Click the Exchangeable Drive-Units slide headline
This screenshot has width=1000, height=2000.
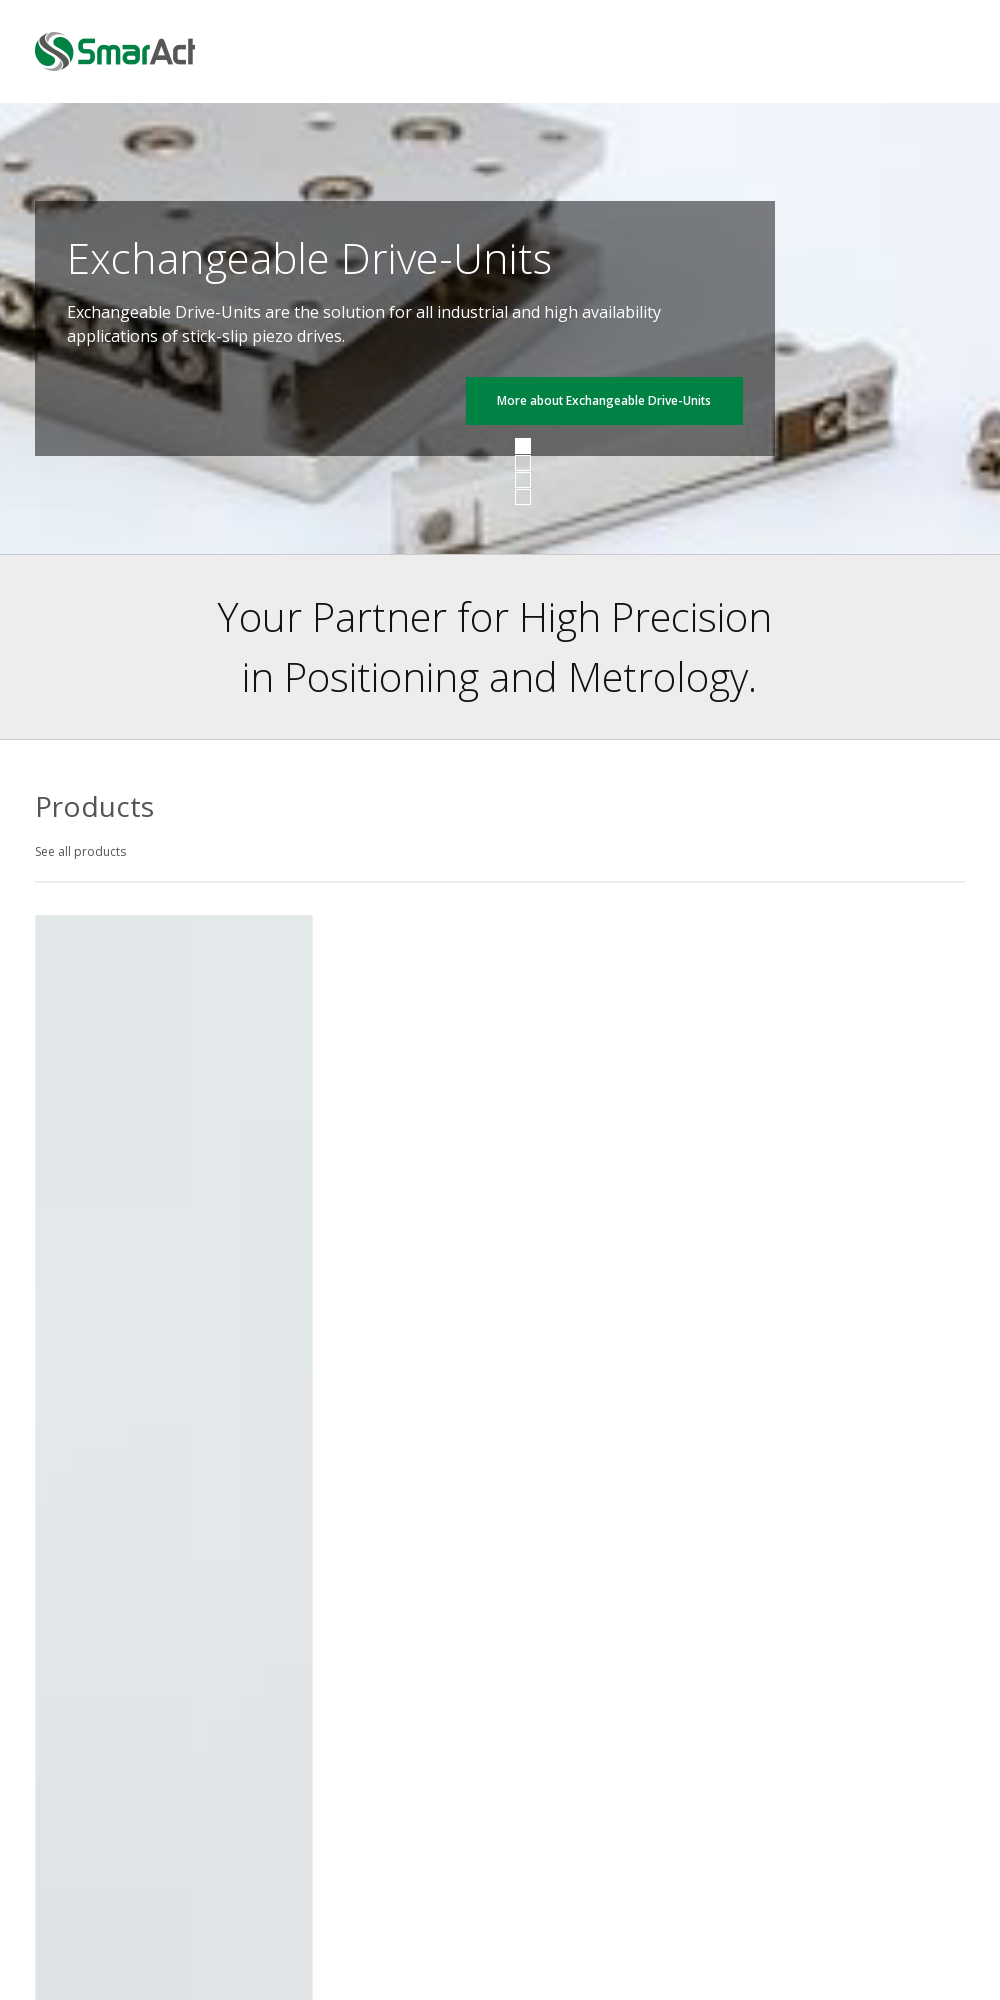[x=309, y=259]
